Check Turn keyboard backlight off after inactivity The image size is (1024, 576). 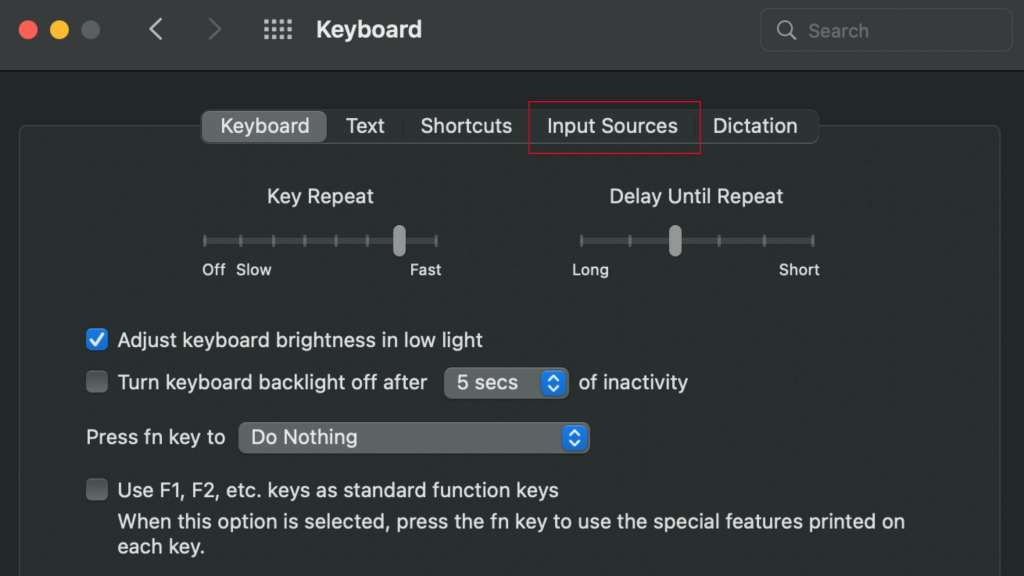(96, 381)
